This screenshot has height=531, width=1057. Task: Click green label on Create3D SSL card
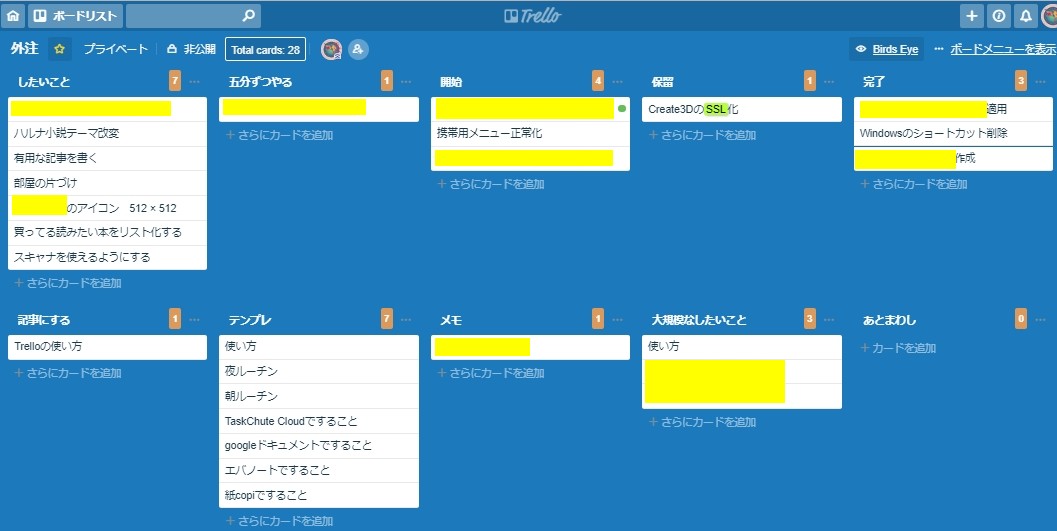717,109
